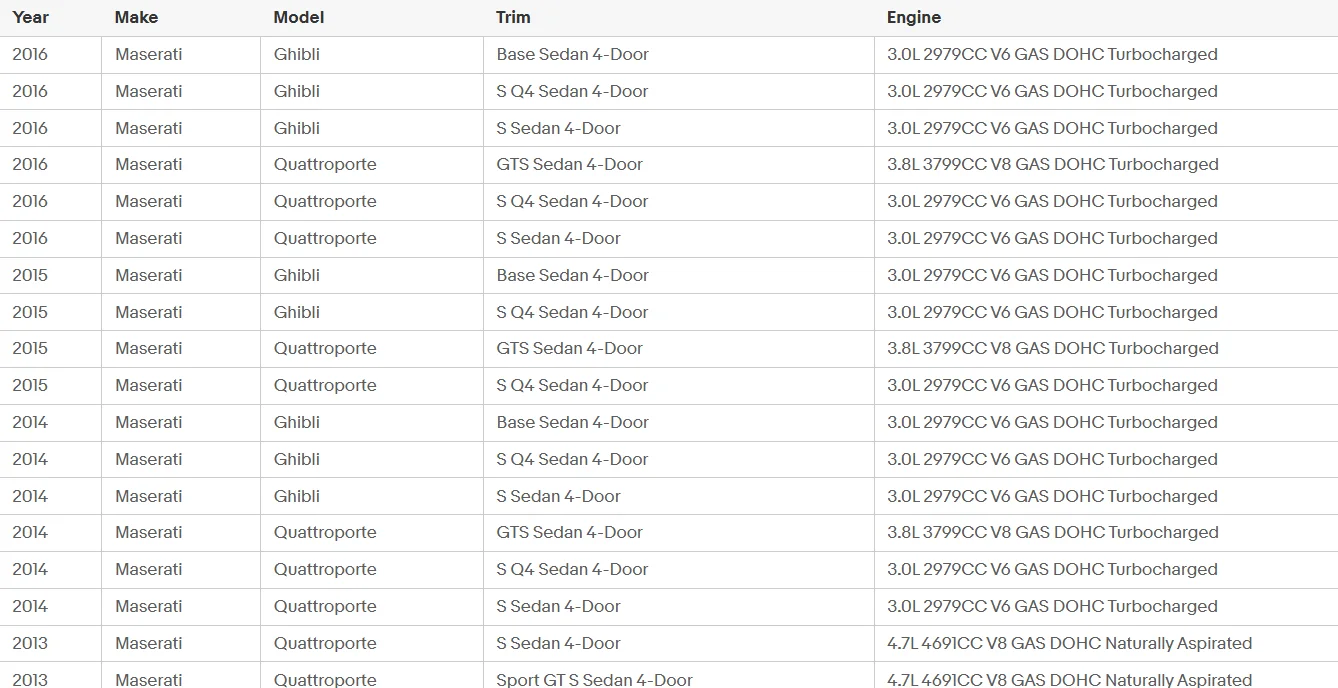The width and height of the screenshot is (1338, 688).
Task: Select the "Trim" column header
Action: (x=514, y=17)
